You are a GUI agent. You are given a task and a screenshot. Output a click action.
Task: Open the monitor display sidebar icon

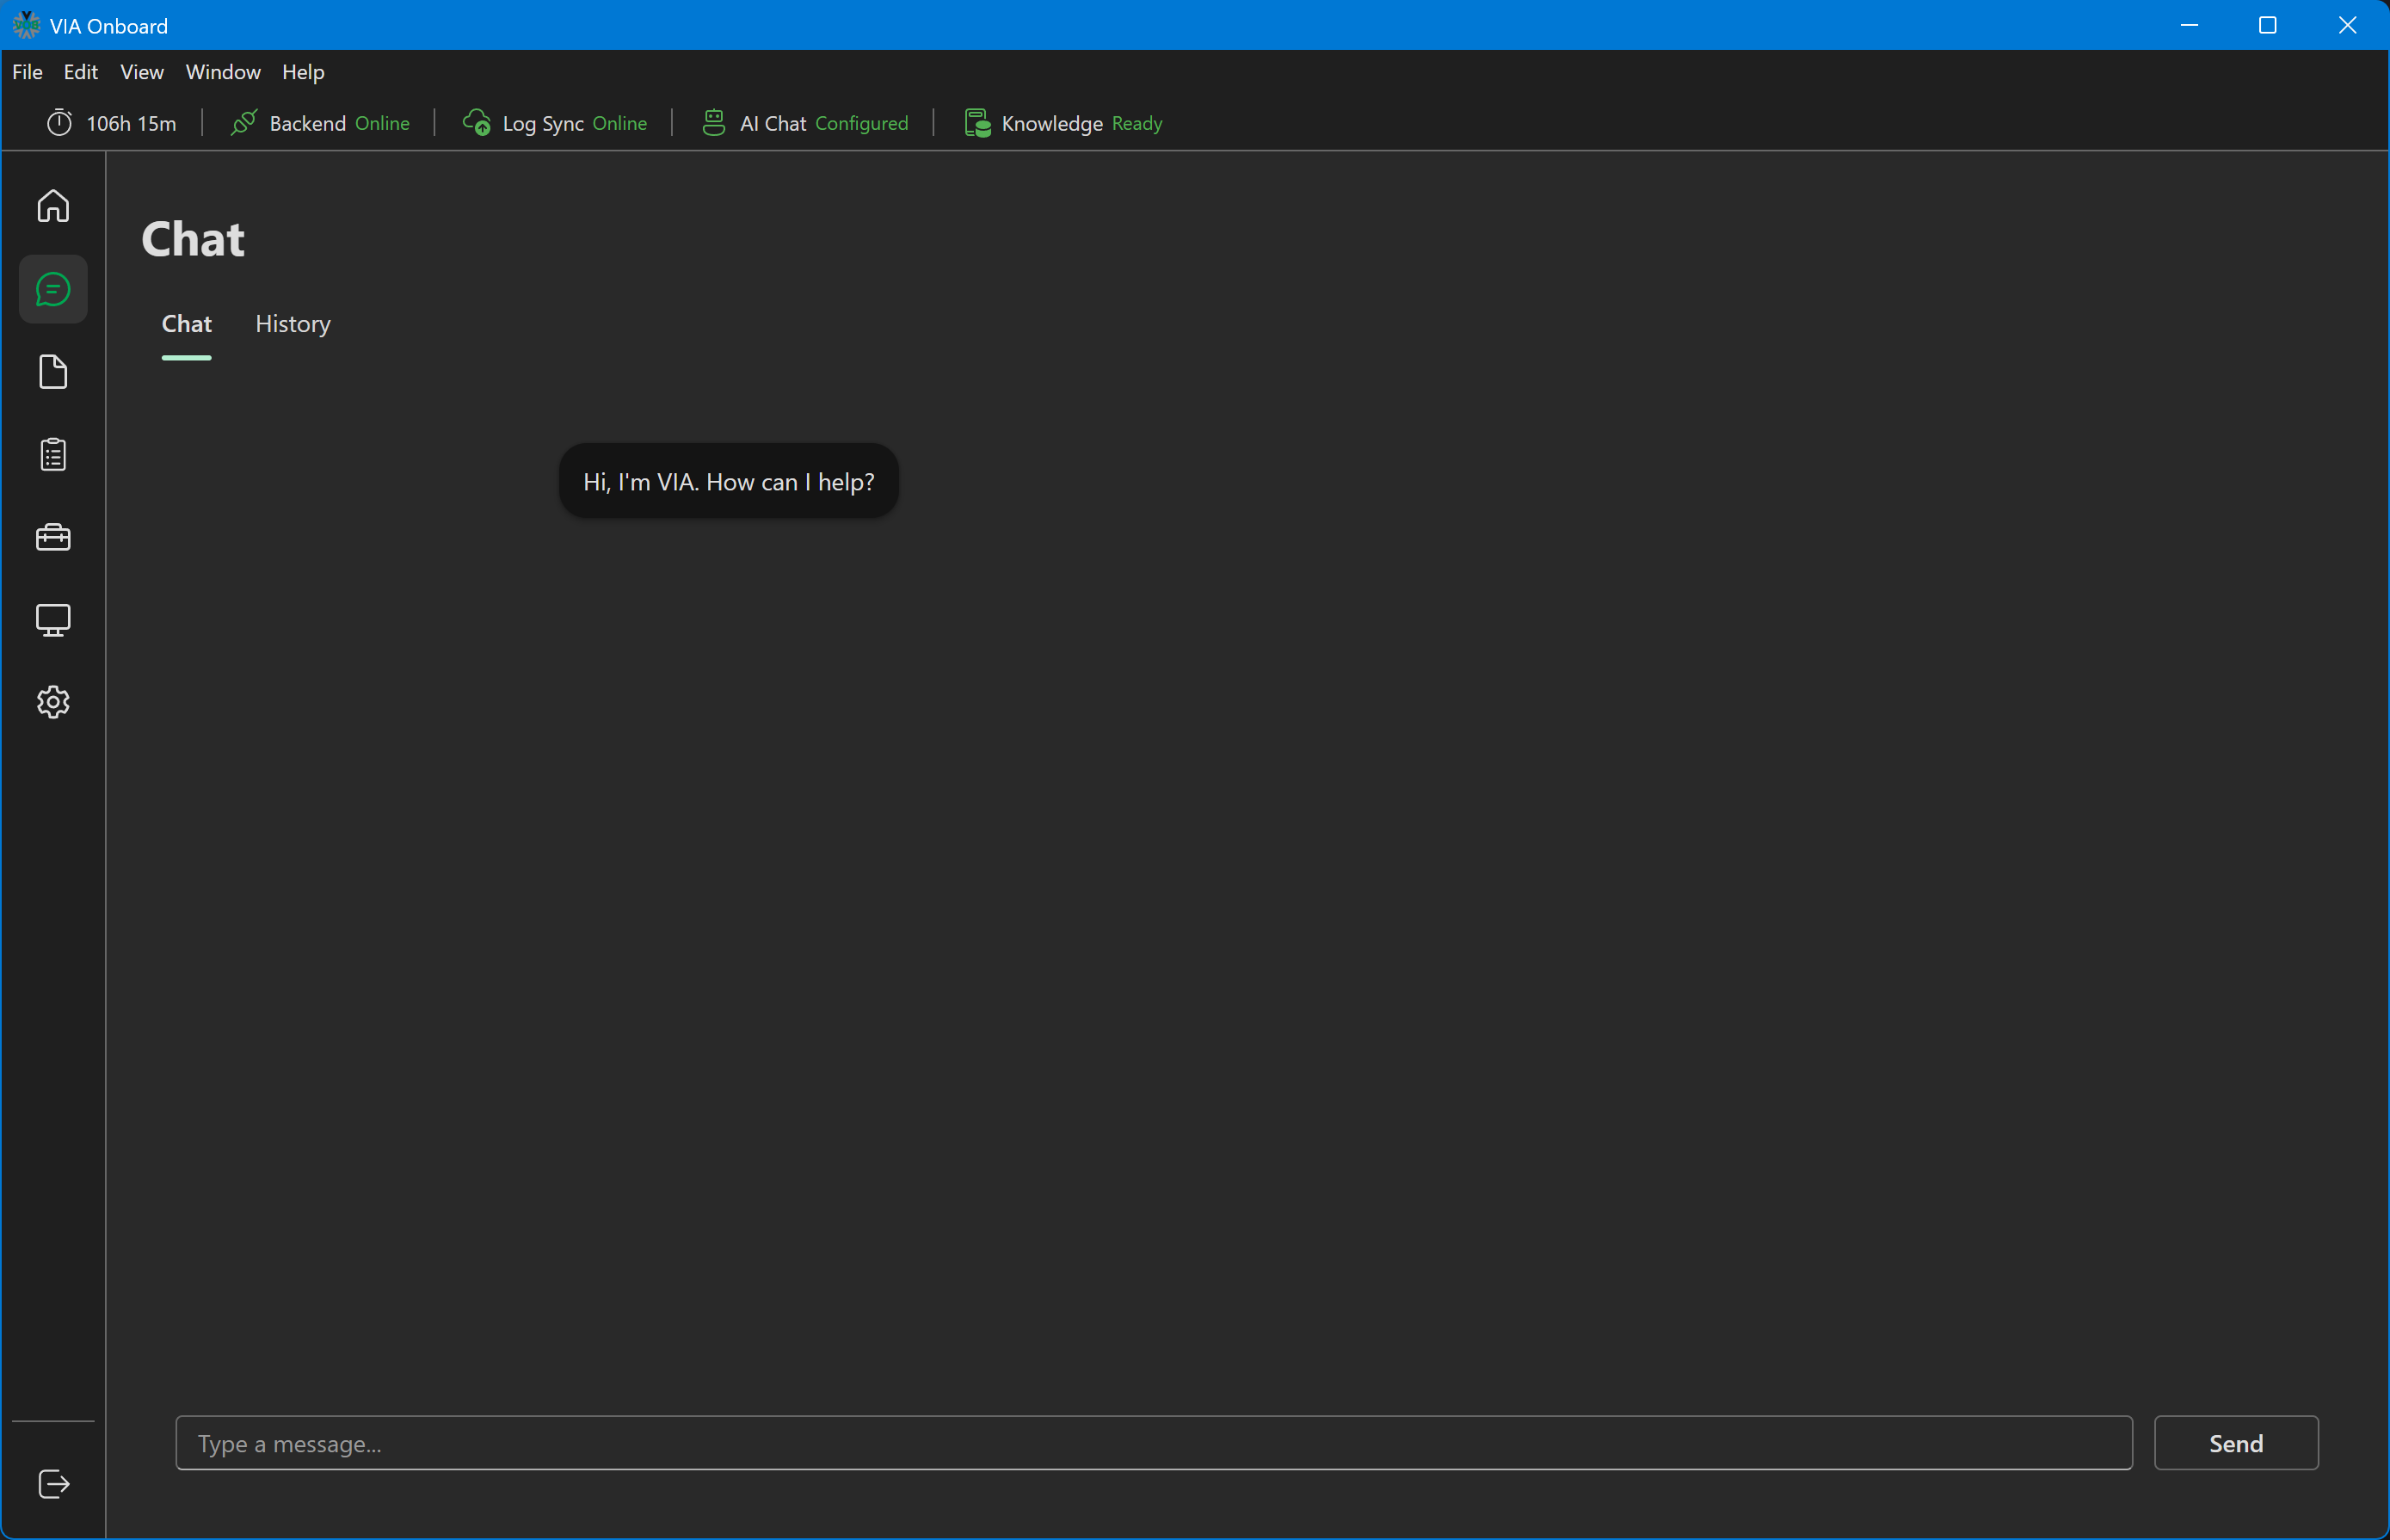pyautogui.click(x=53, y=620)
